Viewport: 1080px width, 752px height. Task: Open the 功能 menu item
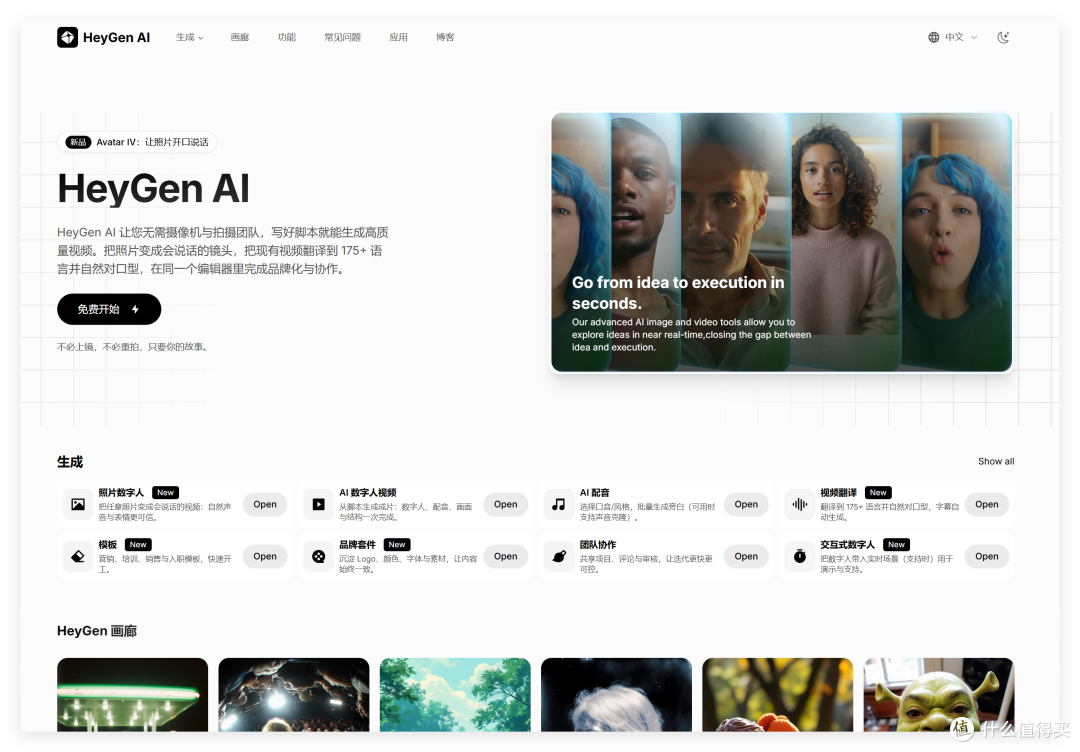(287, 37)
